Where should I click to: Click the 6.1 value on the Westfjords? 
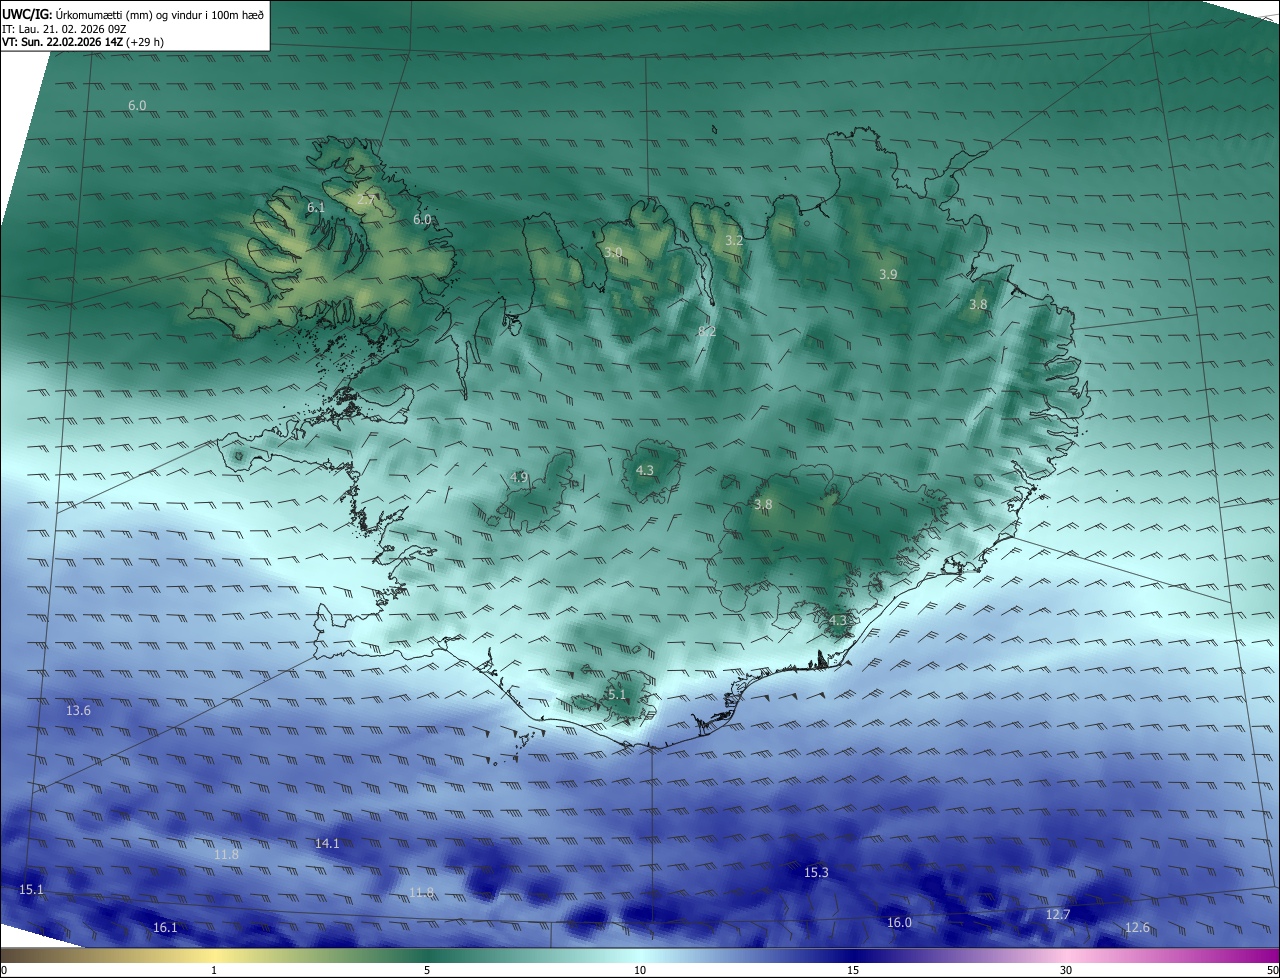tap(316, 208)
